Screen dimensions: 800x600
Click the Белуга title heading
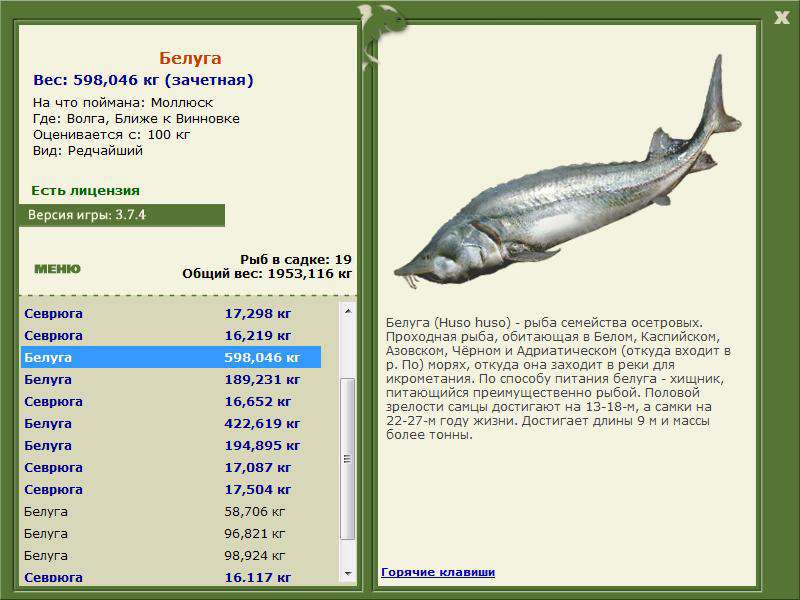tap(190, 58)
